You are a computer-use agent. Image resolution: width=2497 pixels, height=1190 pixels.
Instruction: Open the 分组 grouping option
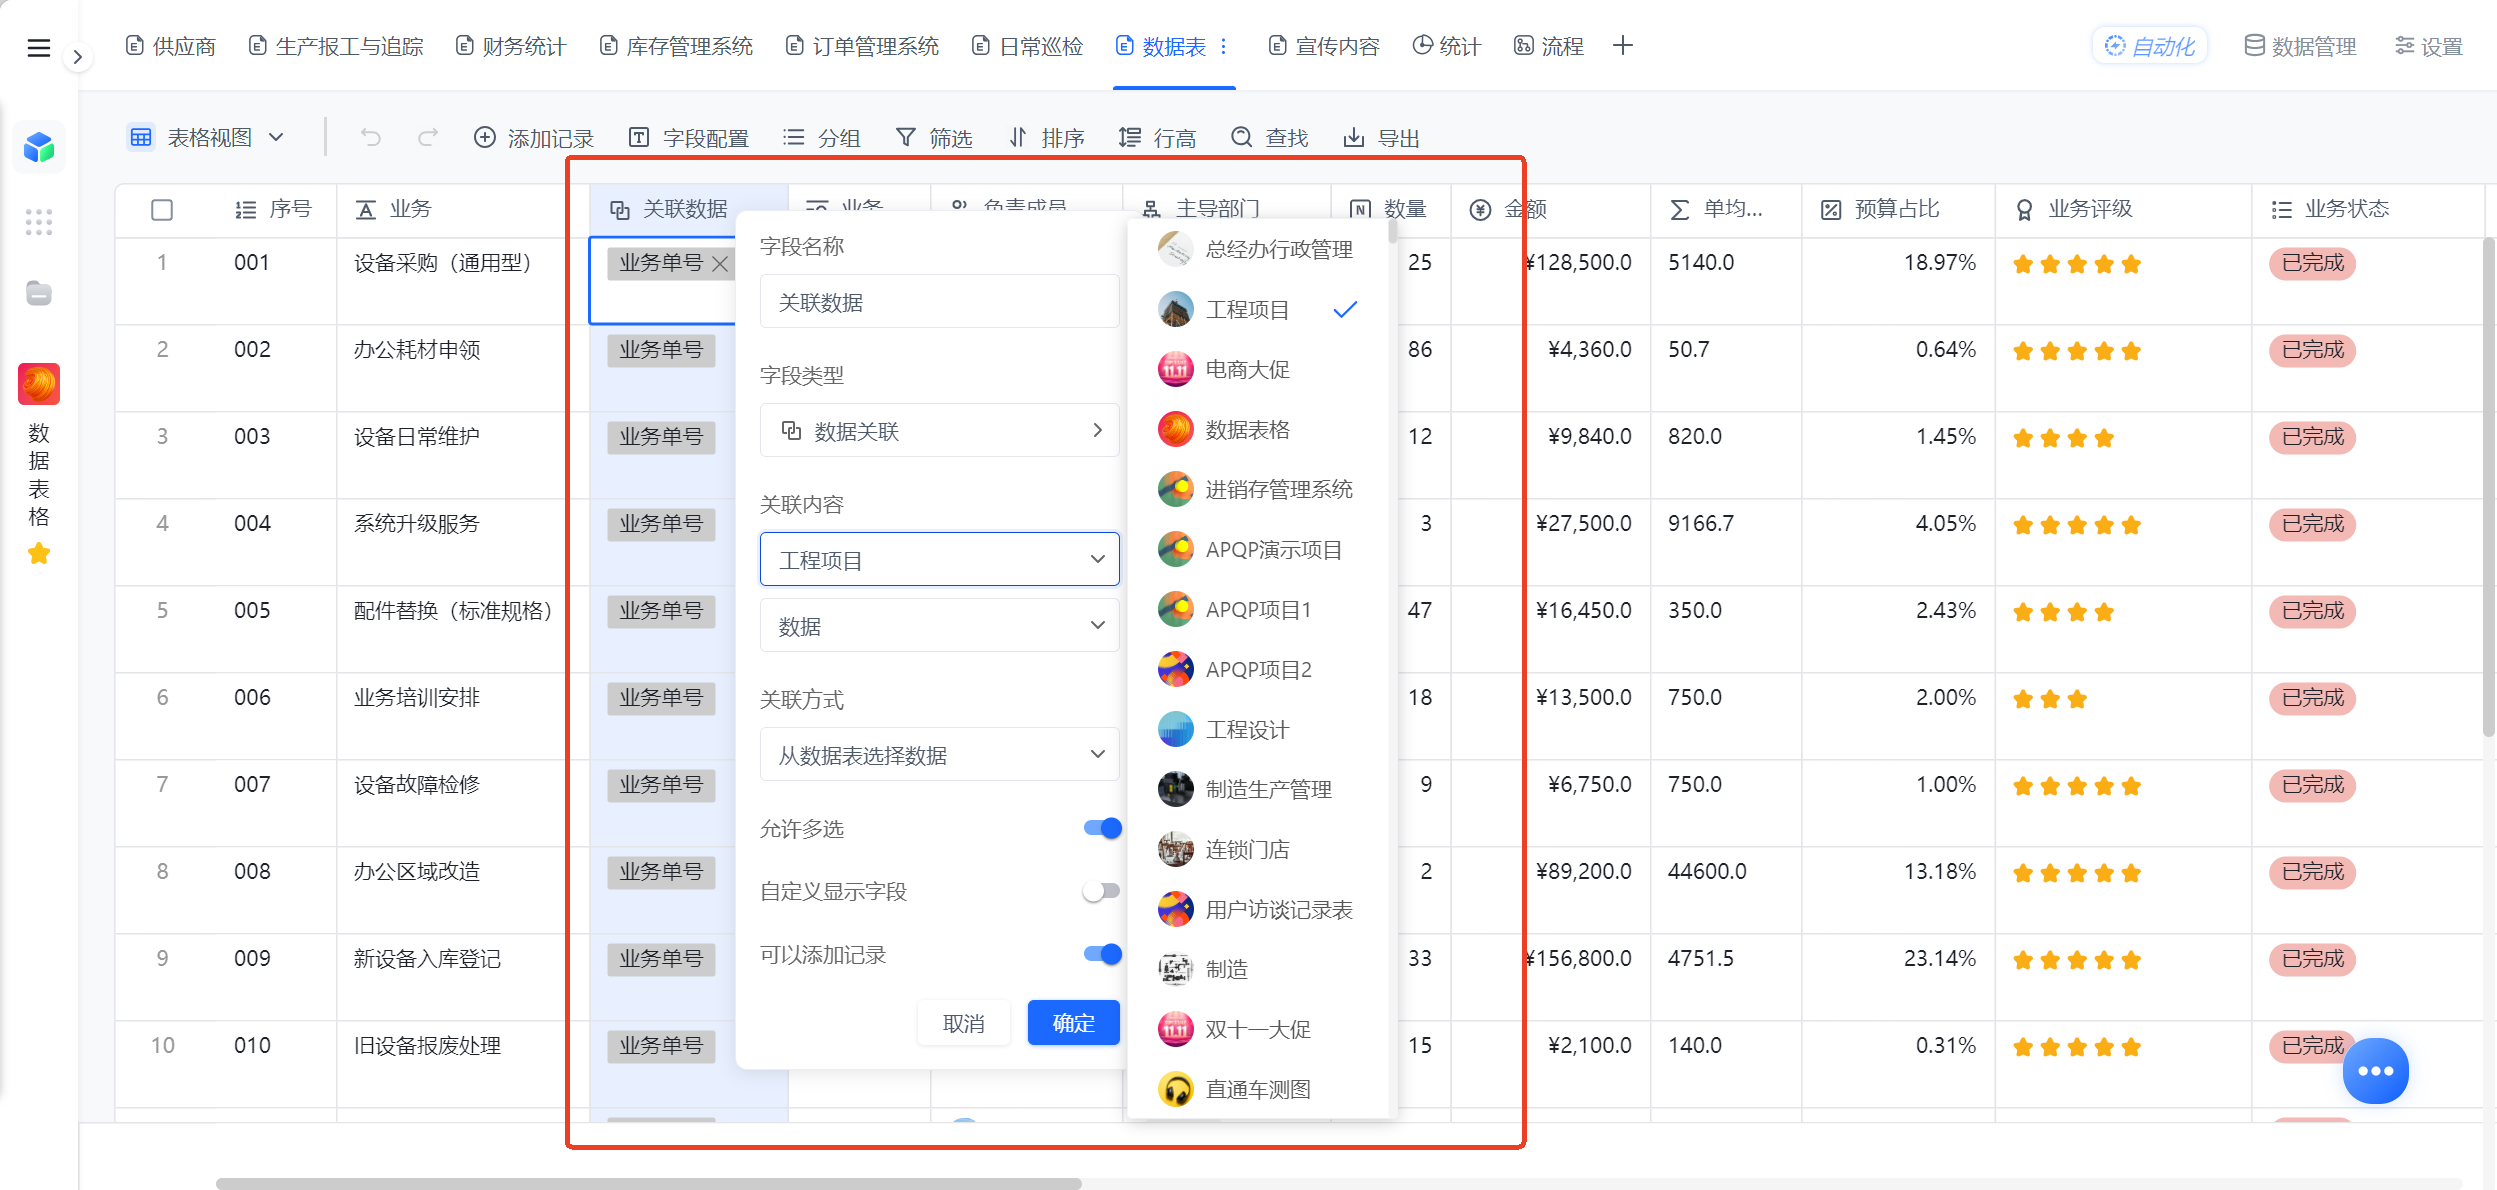[x=822, y=137]
